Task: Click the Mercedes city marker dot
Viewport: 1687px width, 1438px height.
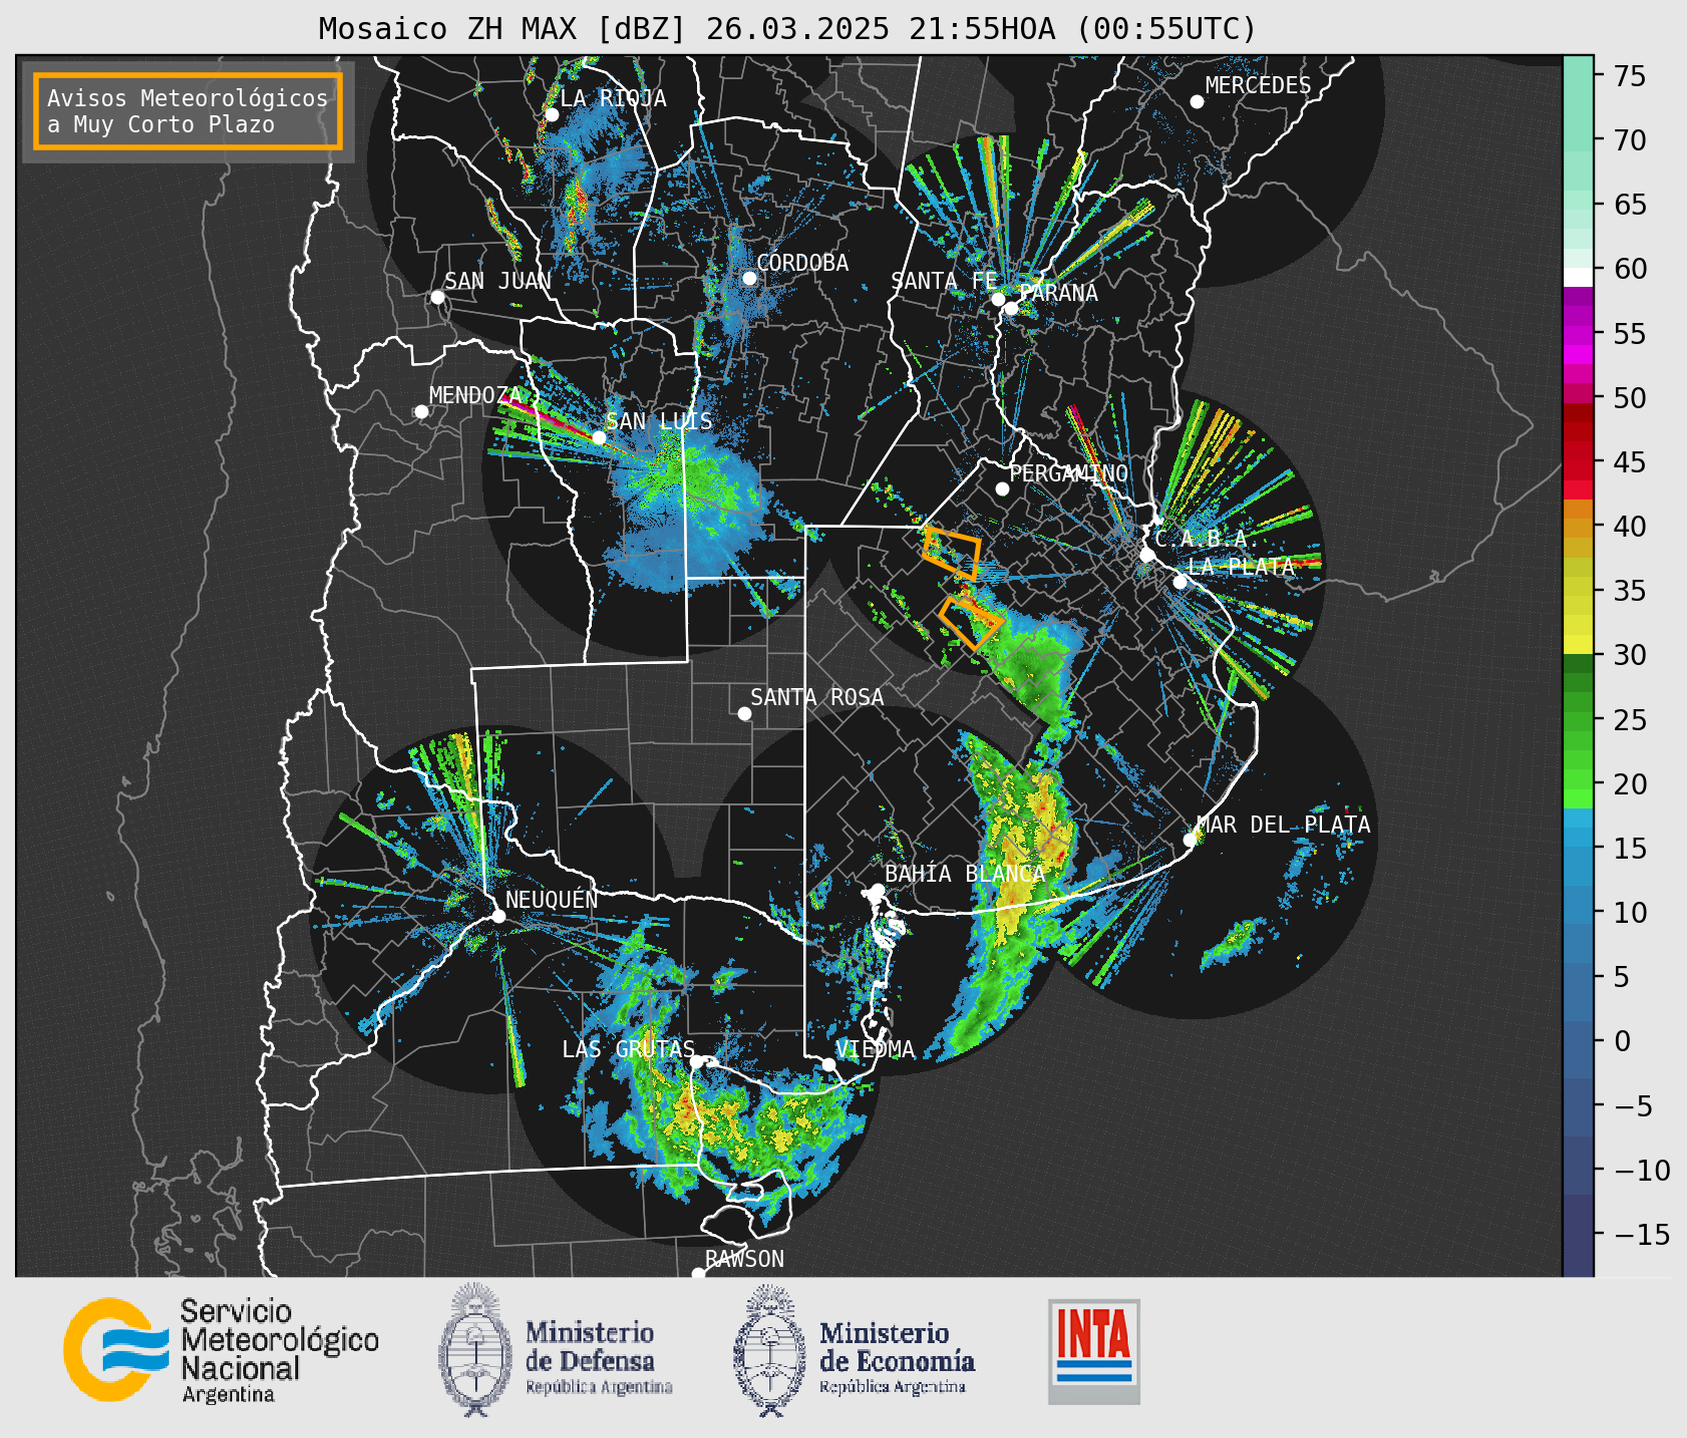Action: pos(1196,102)
